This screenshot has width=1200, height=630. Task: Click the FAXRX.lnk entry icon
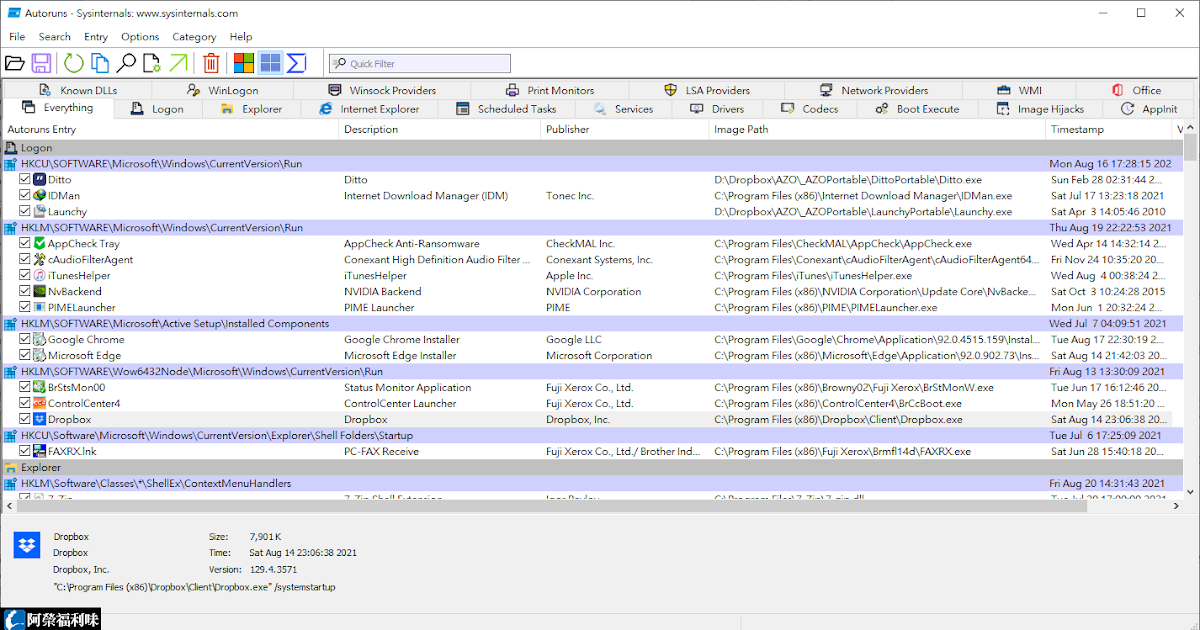pos(40,451)
